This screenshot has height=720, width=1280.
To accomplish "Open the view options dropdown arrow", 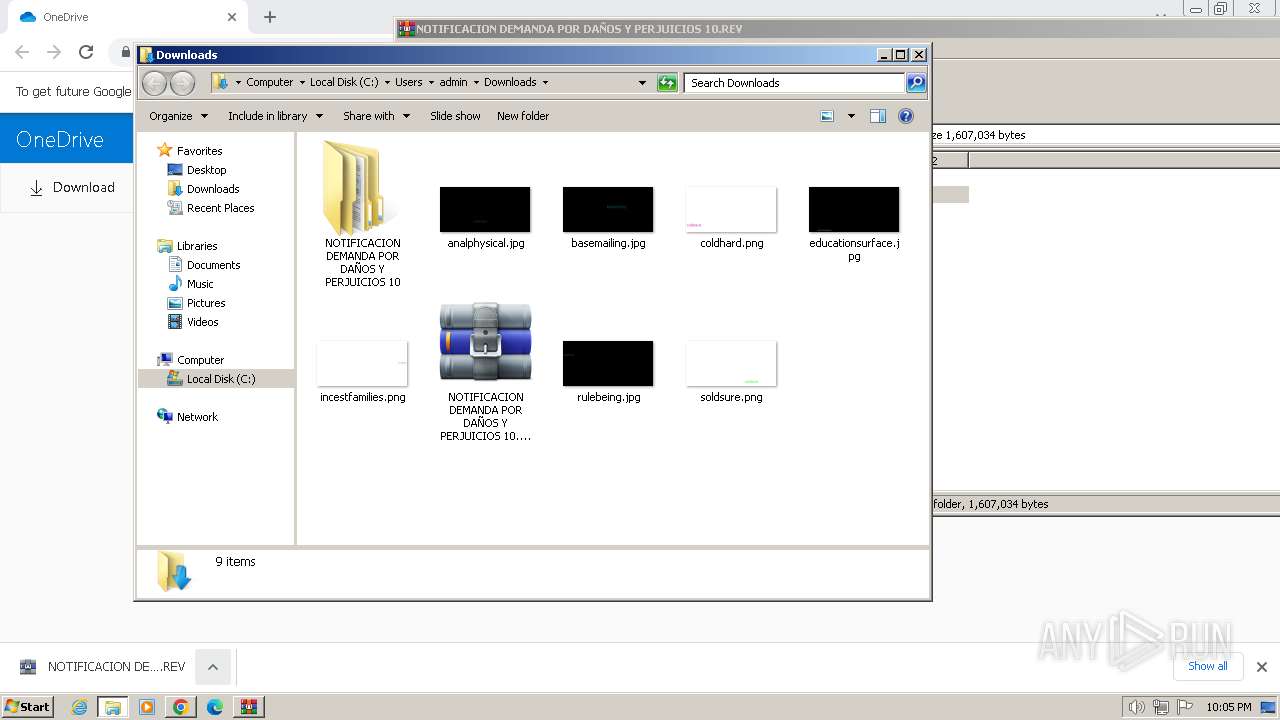I will click(851, 116).
